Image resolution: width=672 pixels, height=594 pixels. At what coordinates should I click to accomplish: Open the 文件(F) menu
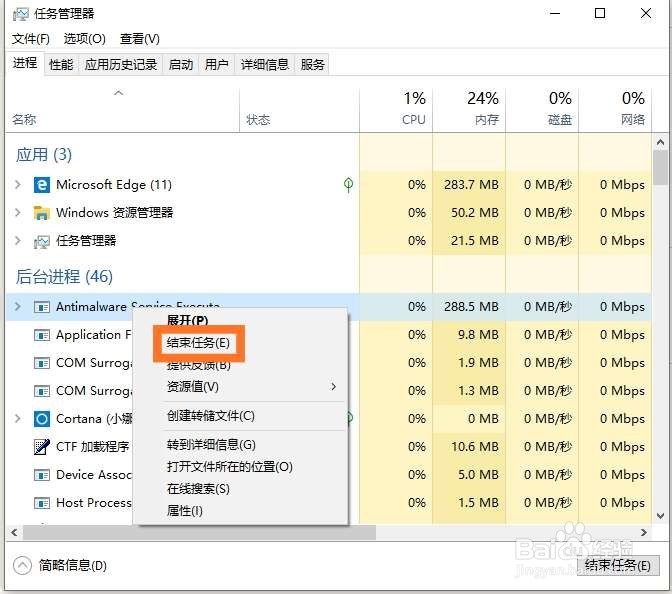(30, 39)
